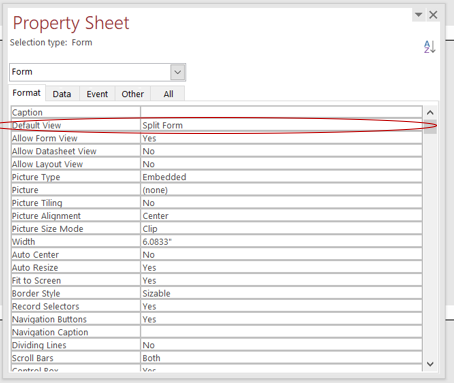454x383 pixels.
Task: Select the Picture Type value Embedded
Action: coord(281,177)
